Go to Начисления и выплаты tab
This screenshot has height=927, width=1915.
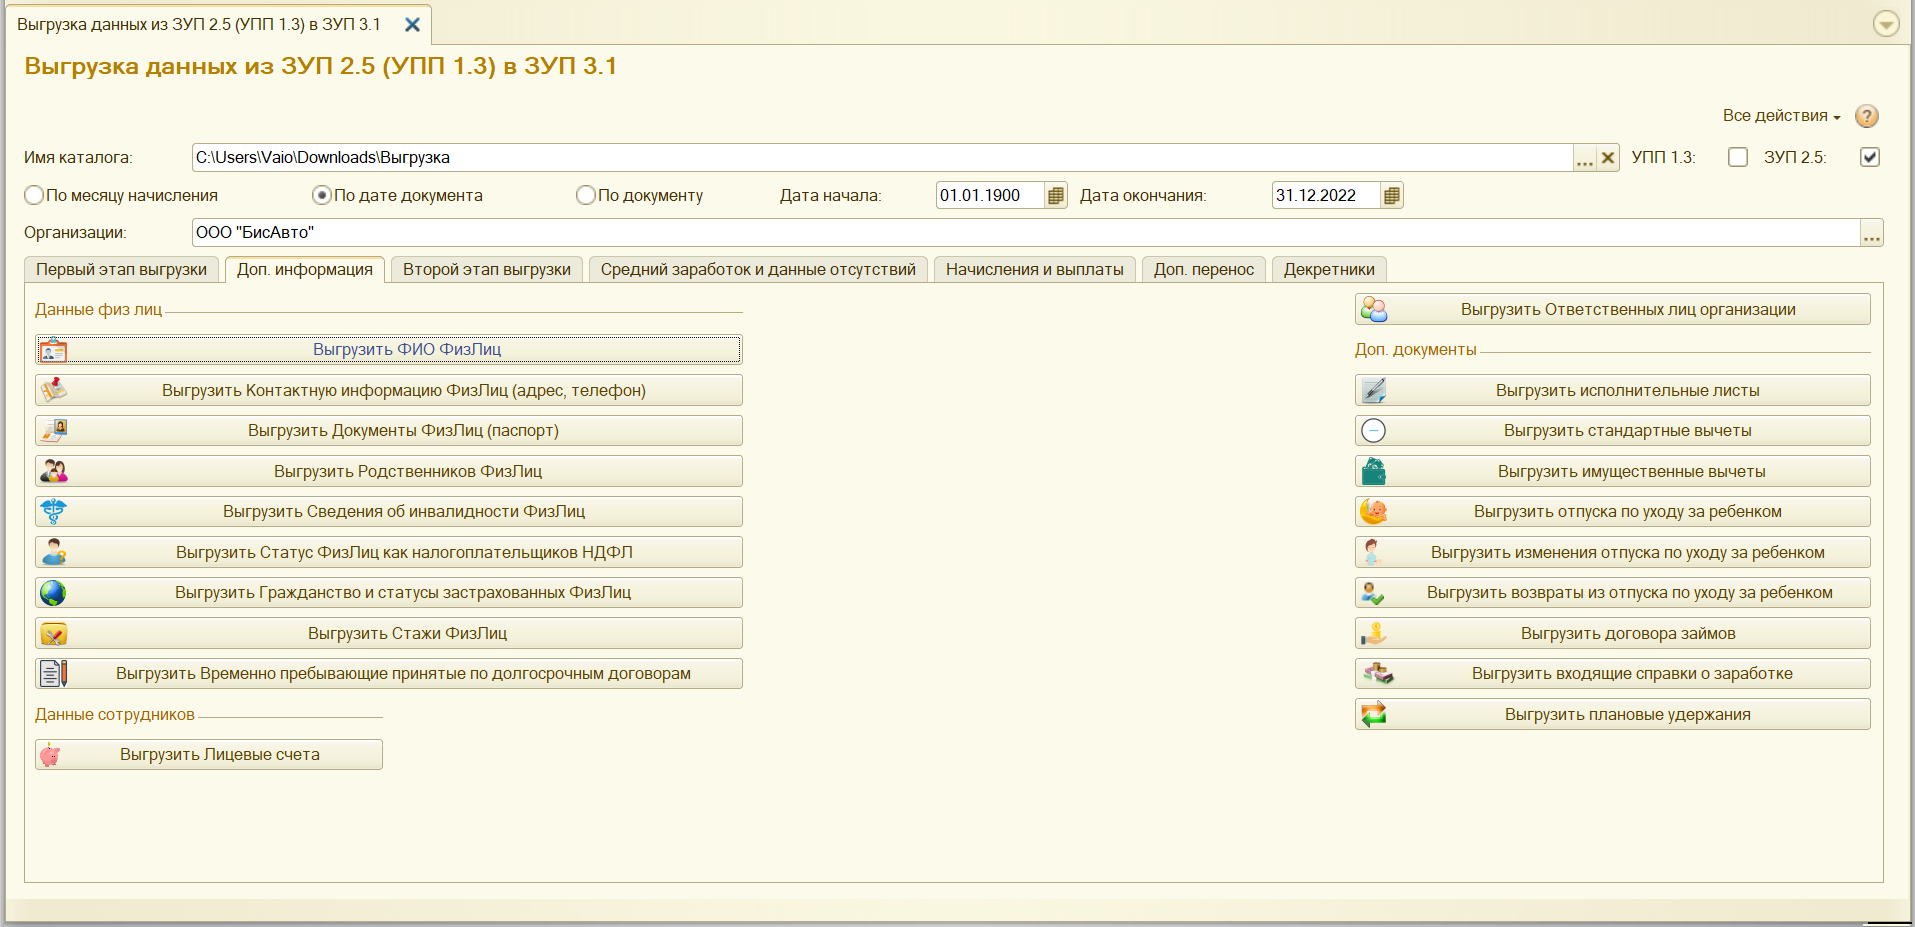[x=1035, y=270]
